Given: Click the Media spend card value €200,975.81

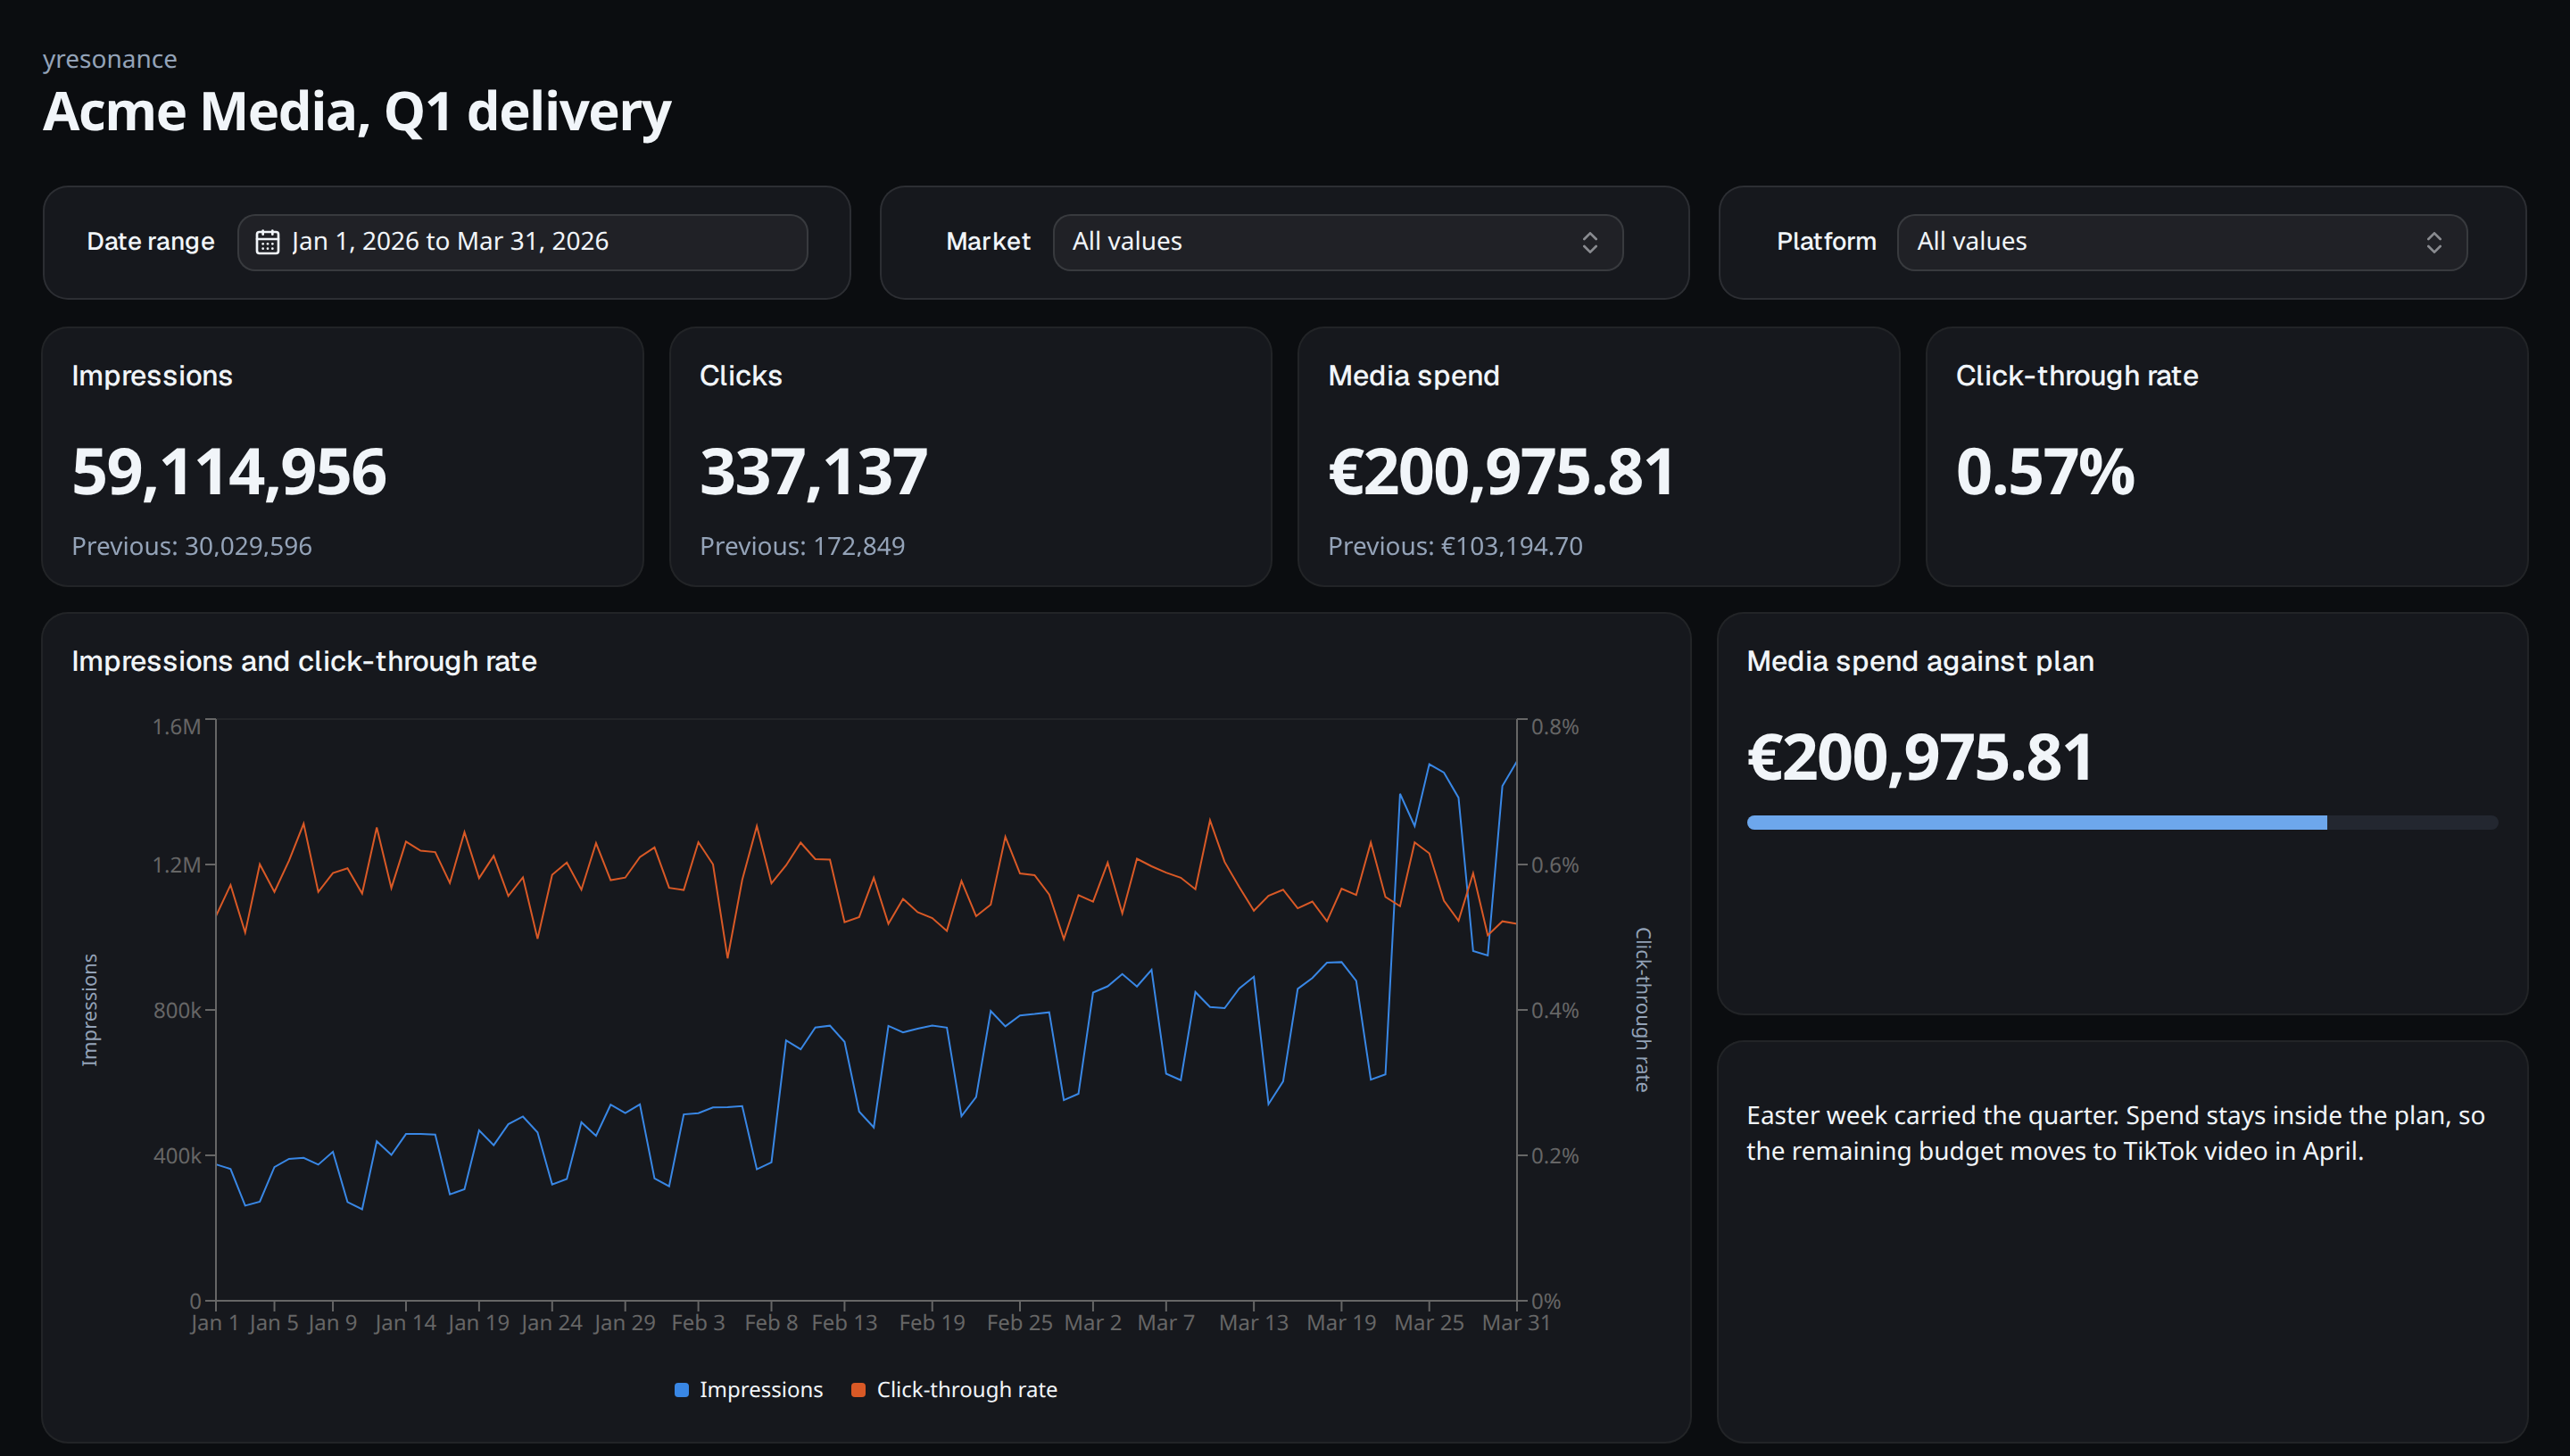Looking at the screenshot, I should coord(1500,472).
